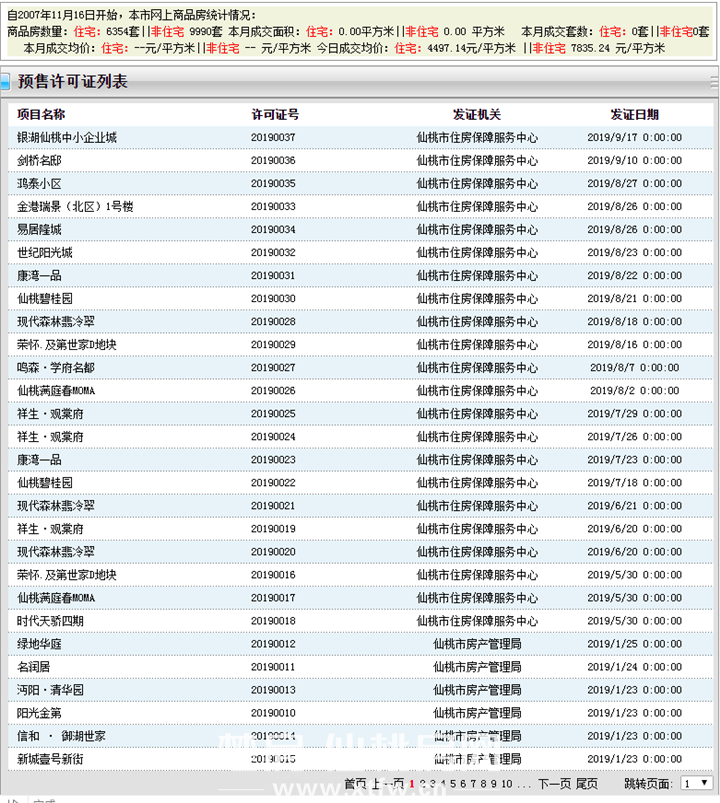Open project 阳光金第
Viewport: 720px width, 803px height.
[x=39, y=713]
